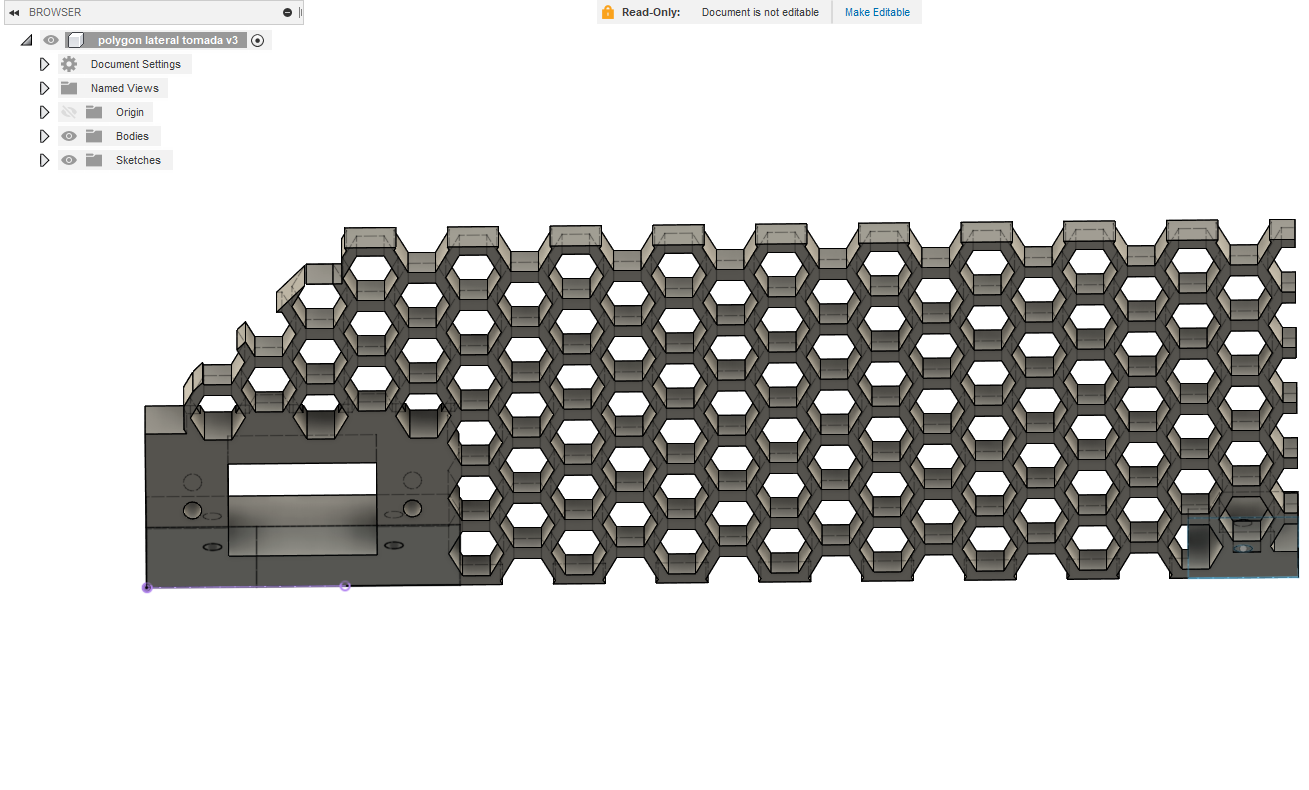This screenshot has height=790, width=1309.
Task: Collapse the polygon lateral tomada v3 root node
Action: pos(26,40)
